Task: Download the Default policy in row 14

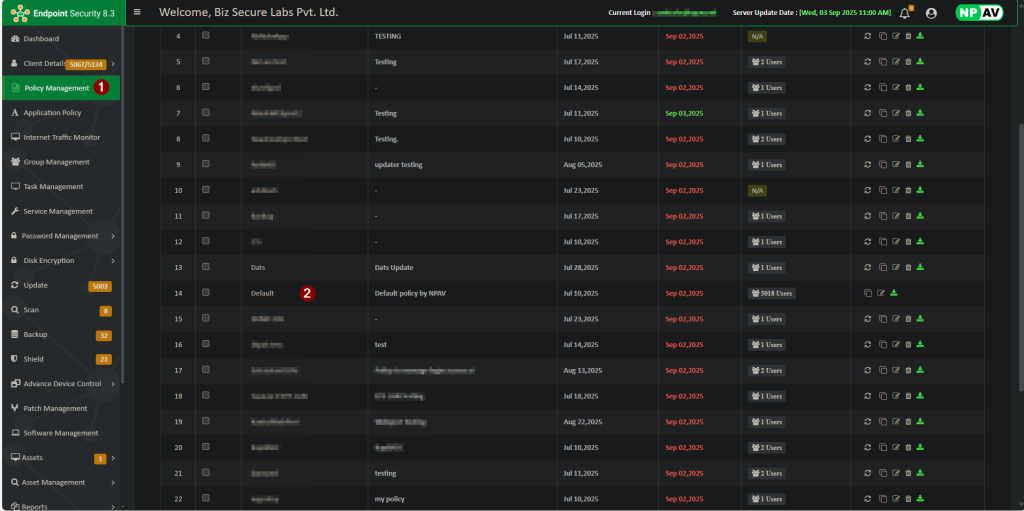Action: tap(893, 293)
